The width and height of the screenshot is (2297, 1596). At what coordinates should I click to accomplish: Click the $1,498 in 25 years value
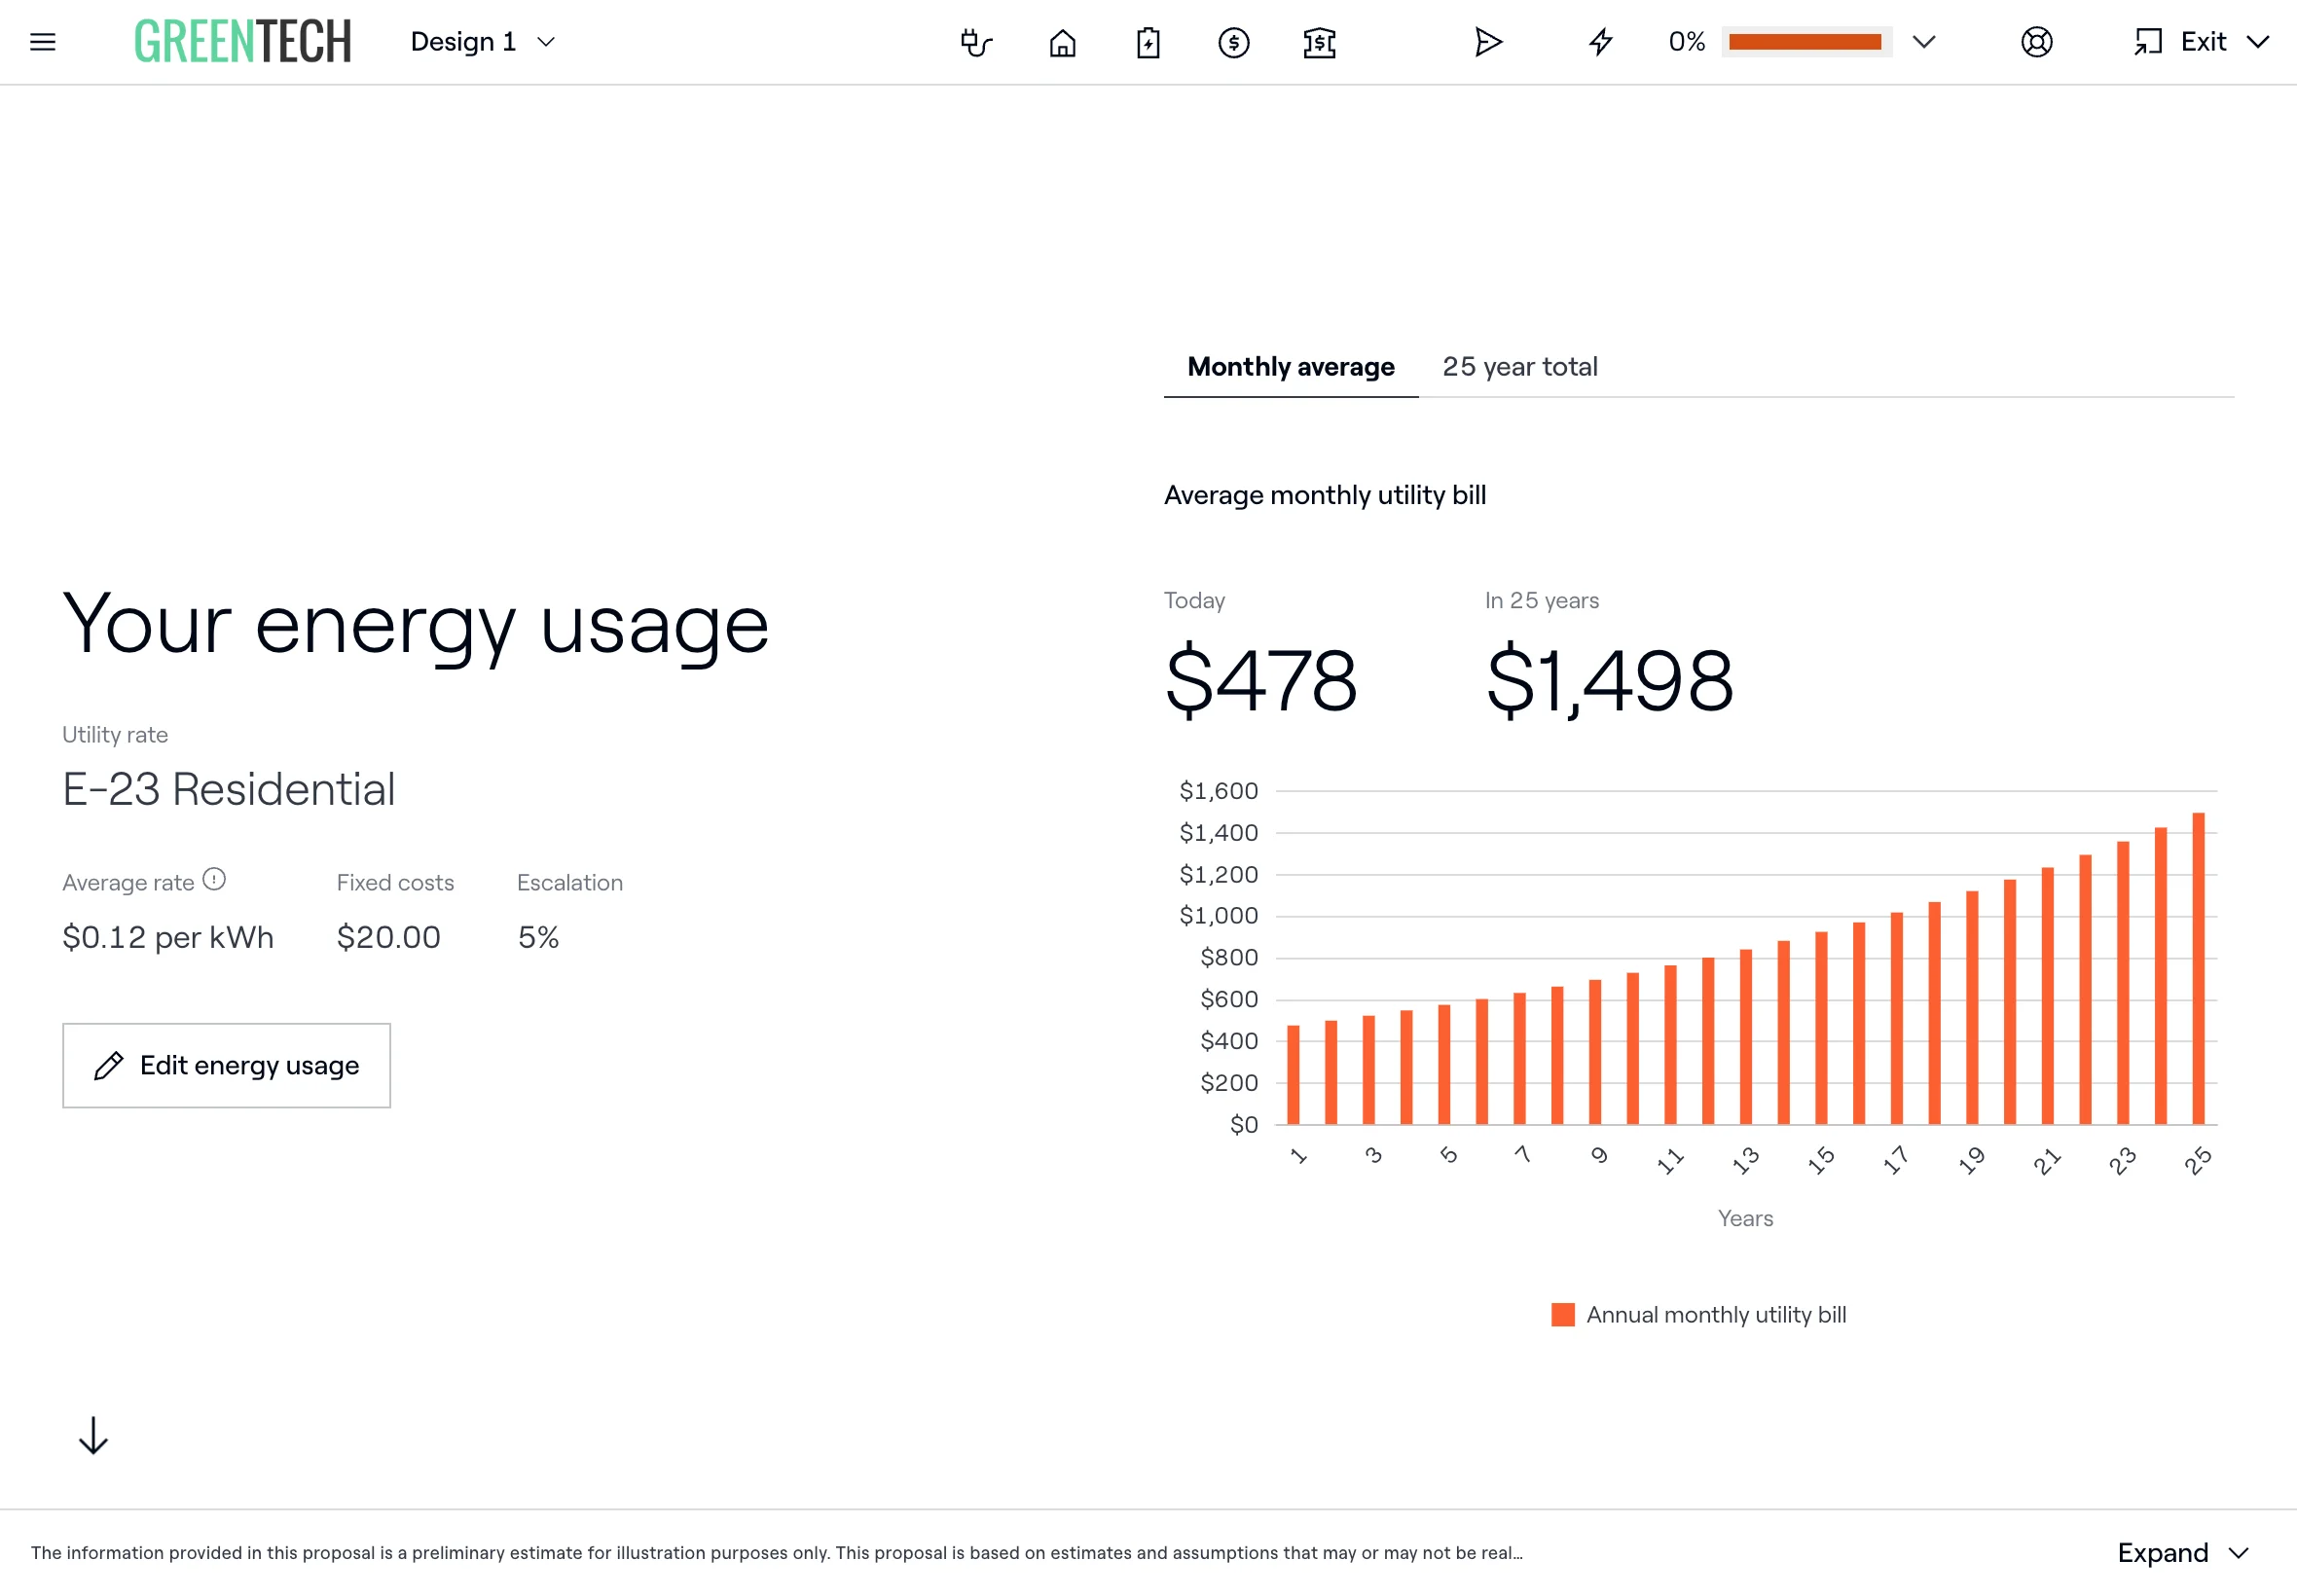(x=1609, y=680)
